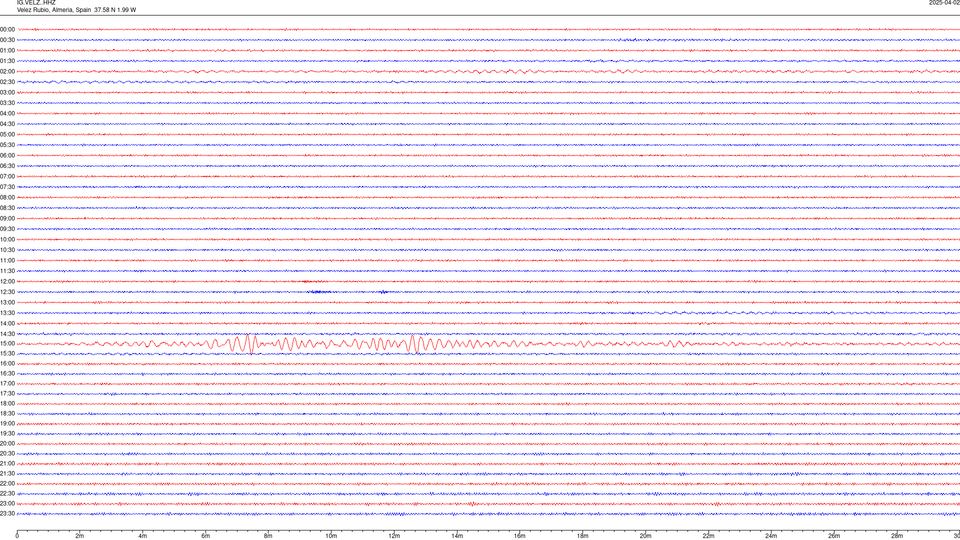This screenshot has width=960, height=540.
Task: Select the 21:00 row label
Action: pos(7,463)
